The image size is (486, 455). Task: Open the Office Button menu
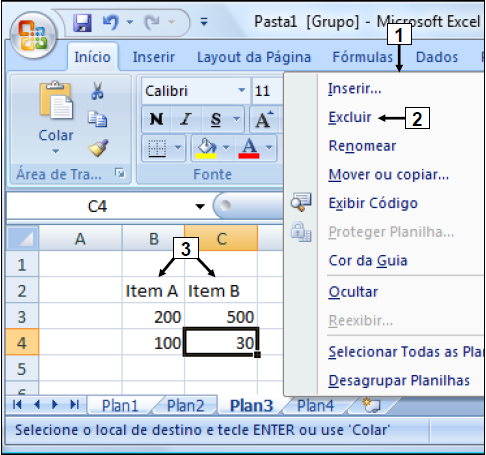point(33,35)
